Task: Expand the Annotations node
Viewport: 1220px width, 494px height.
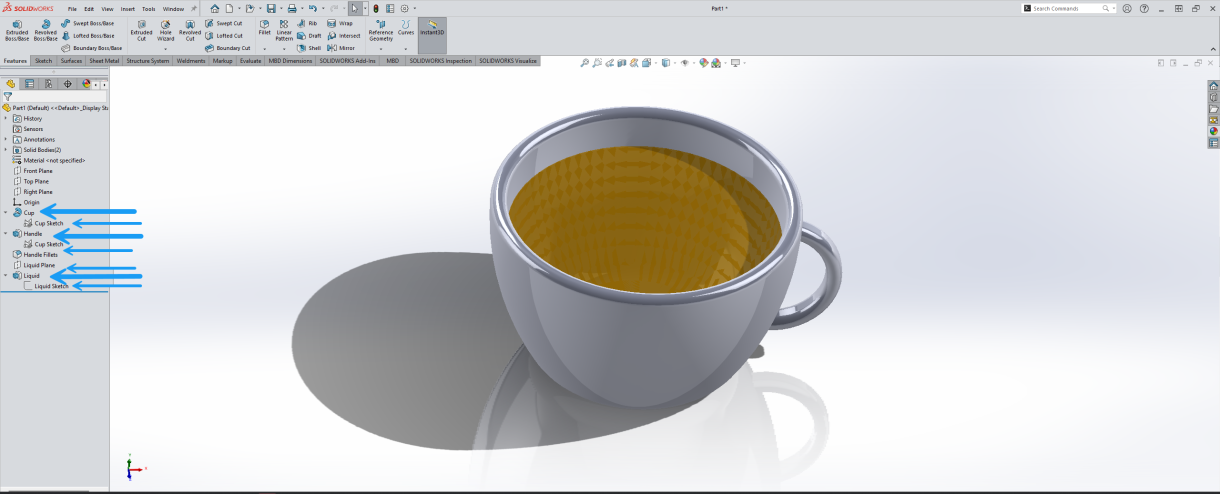Action: [x=5, y=139]
